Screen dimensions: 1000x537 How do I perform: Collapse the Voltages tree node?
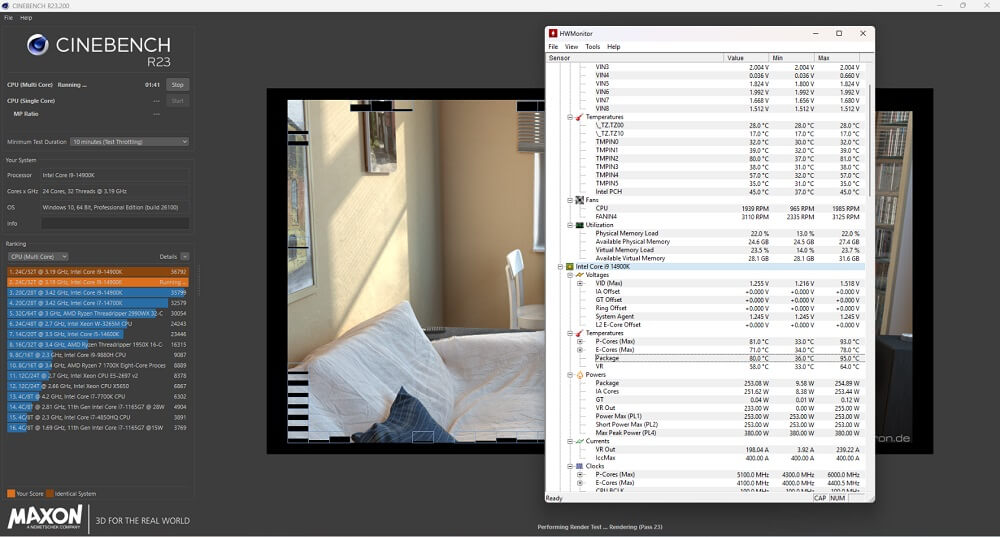(570, 275)
